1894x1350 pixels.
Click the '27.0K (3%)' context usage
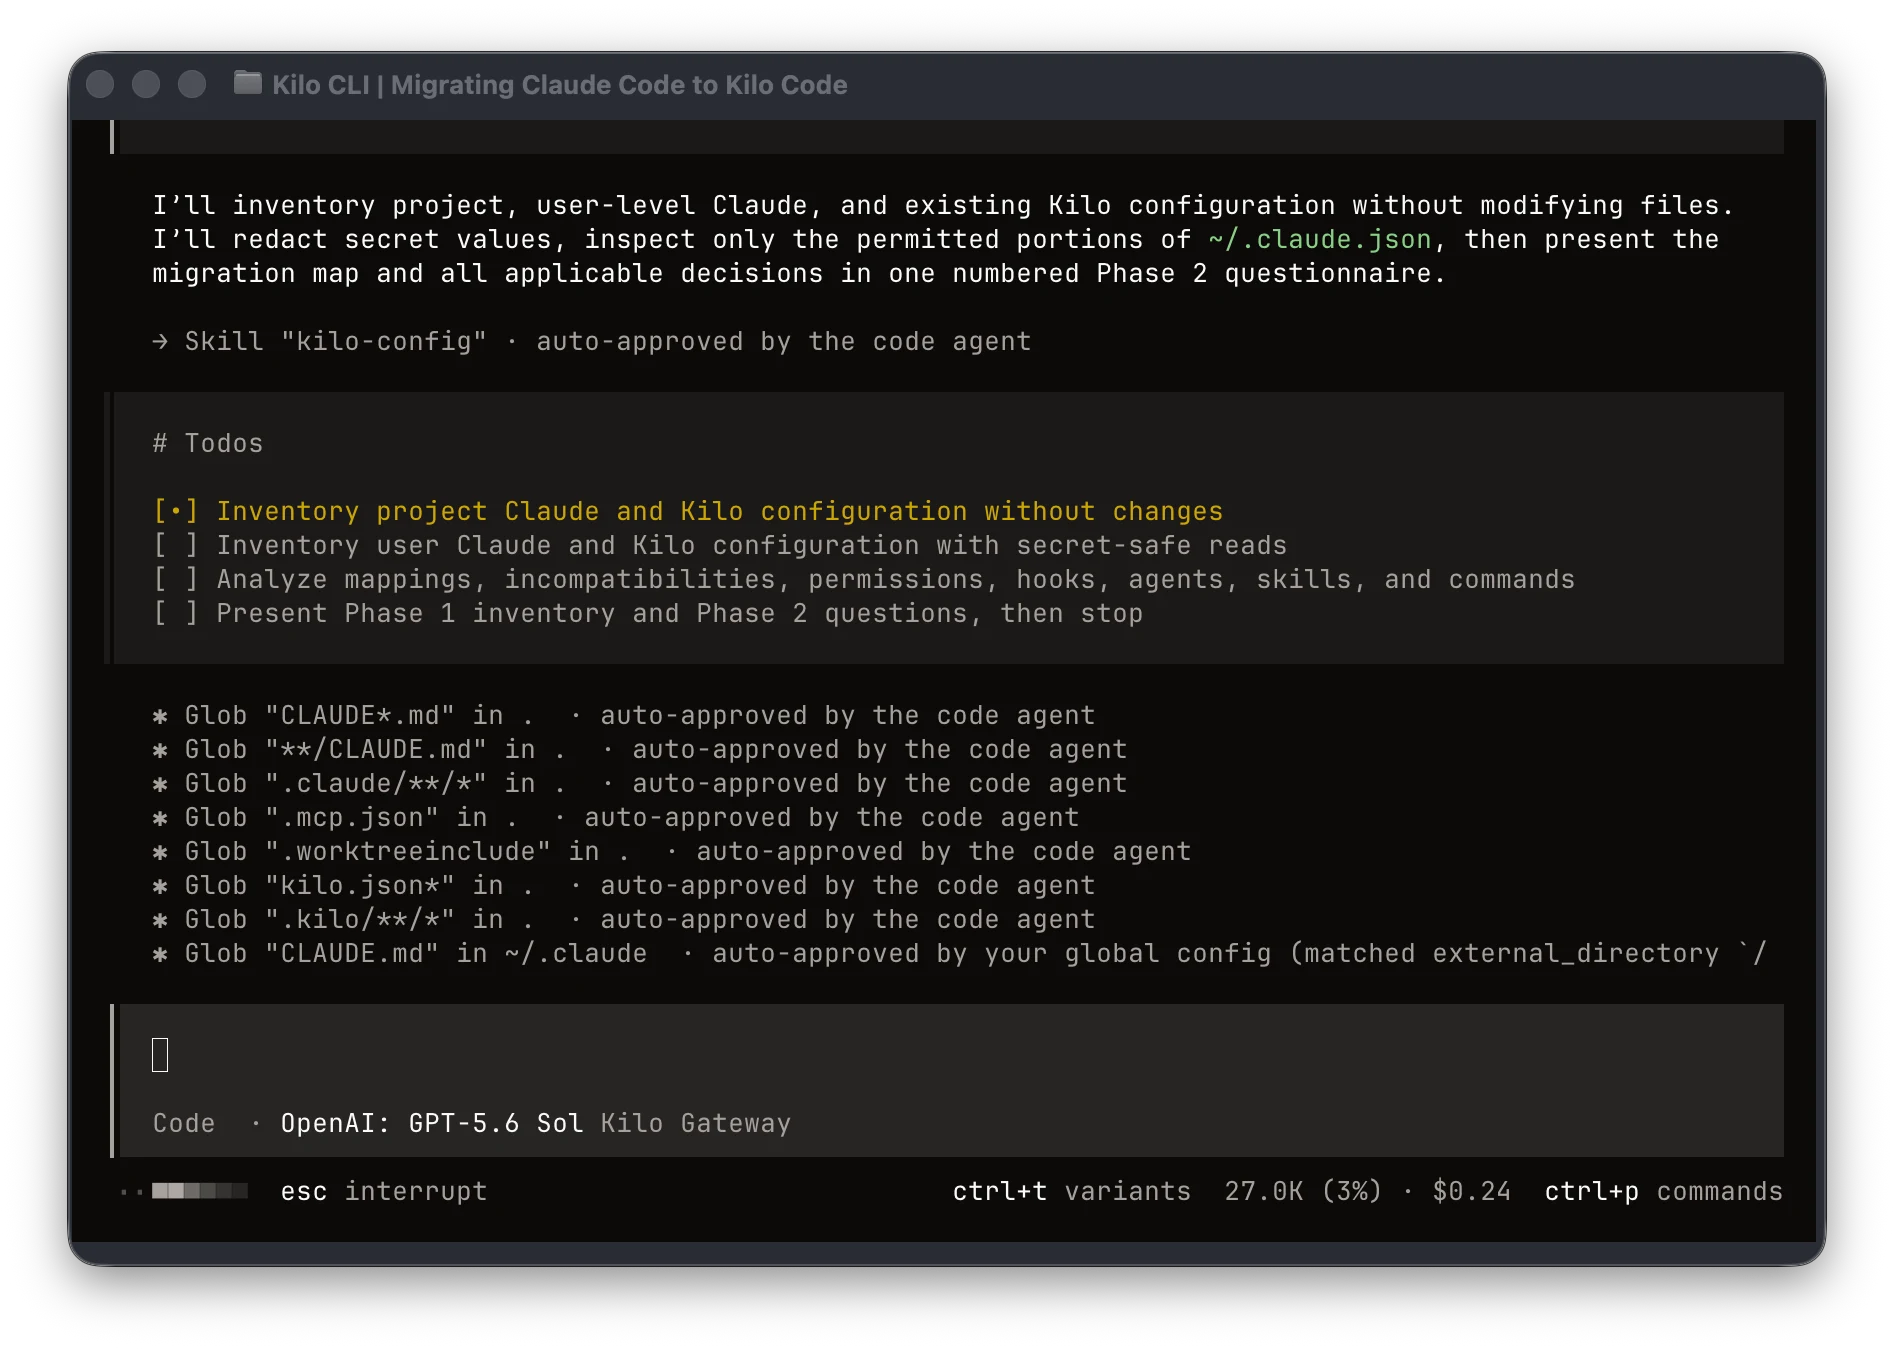point(1303,1192)
